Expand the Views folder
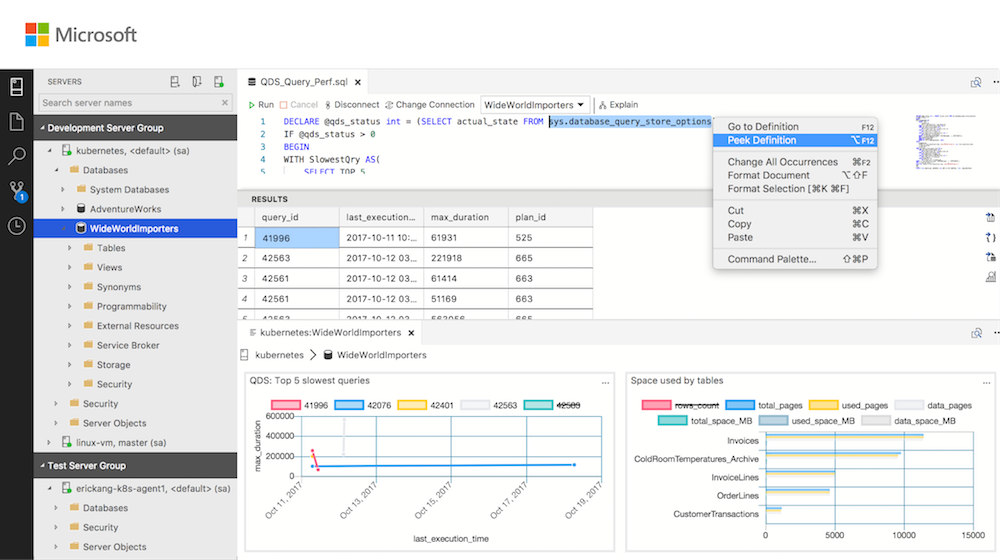Viewport: 1000px width, 560px height. pos(70,267)
